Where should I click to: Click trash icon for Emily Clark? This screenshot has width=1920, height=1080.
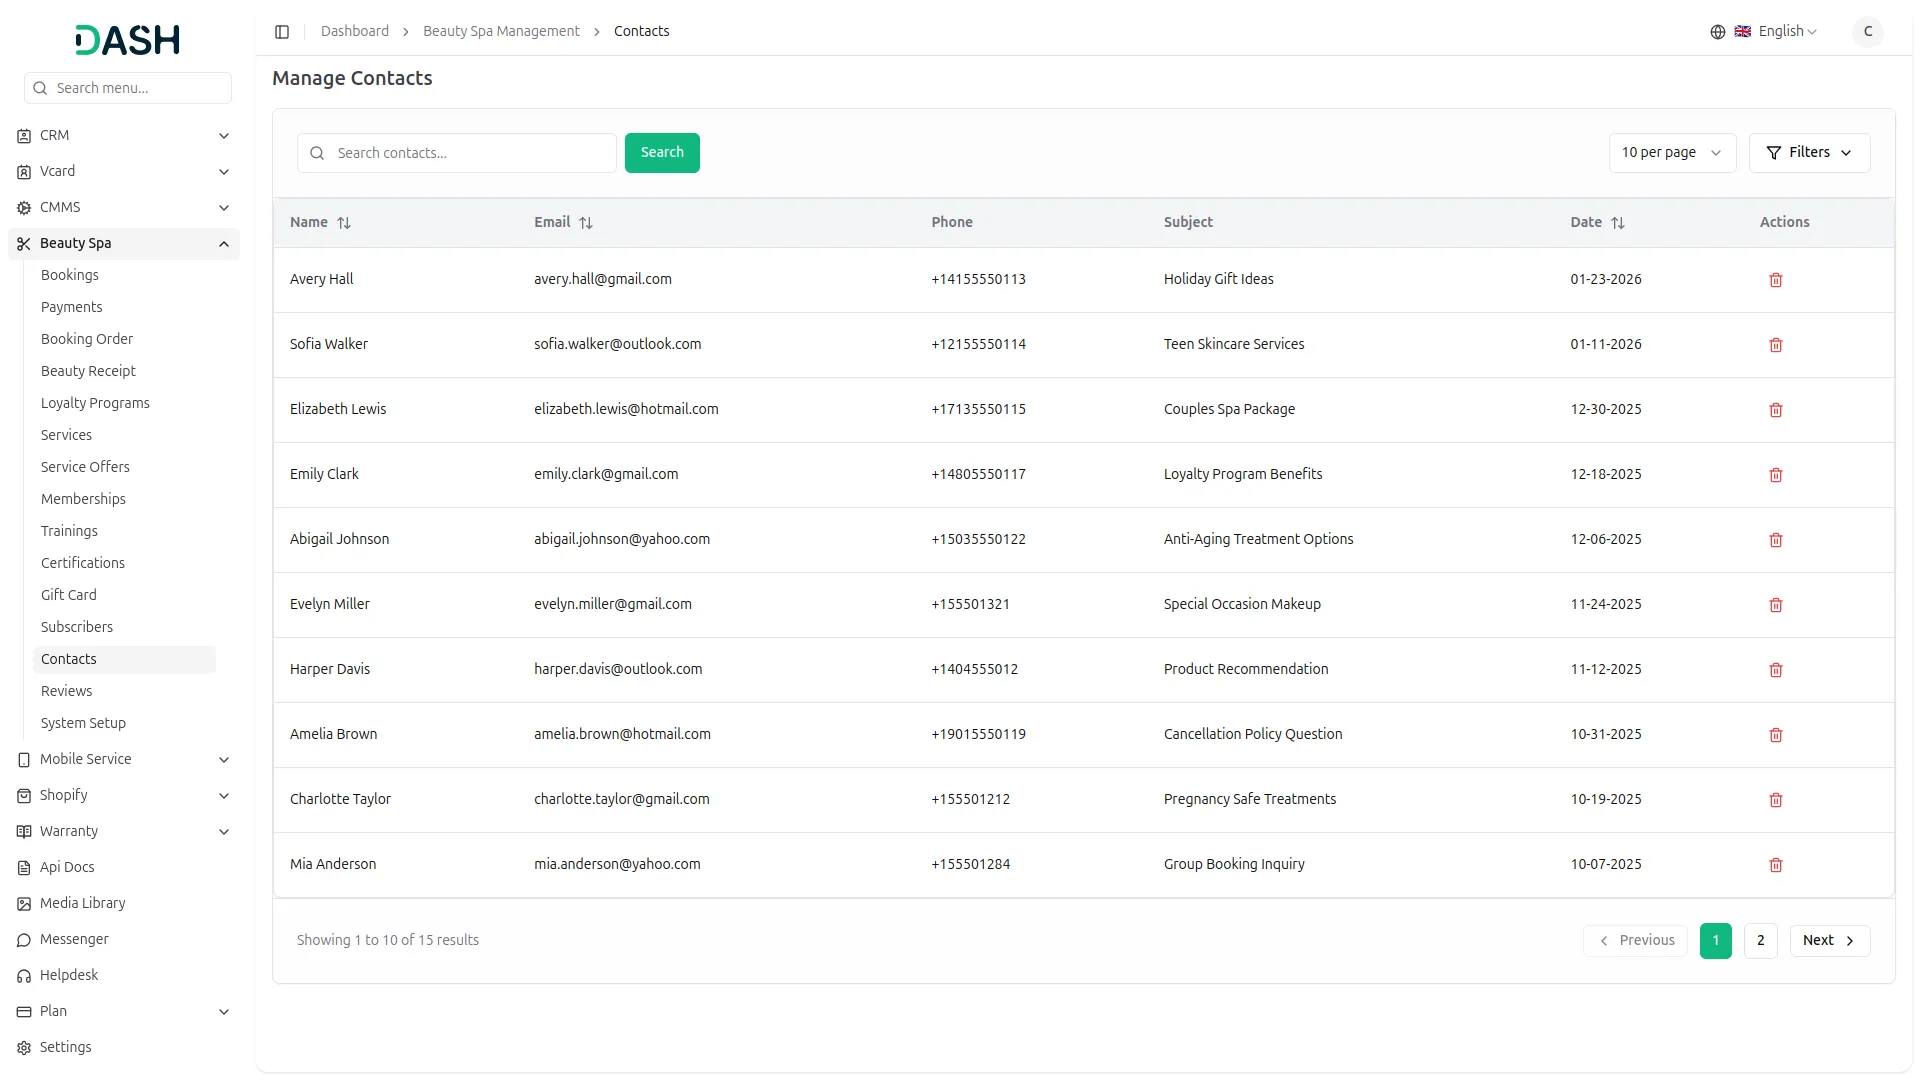click(1776, 475)
